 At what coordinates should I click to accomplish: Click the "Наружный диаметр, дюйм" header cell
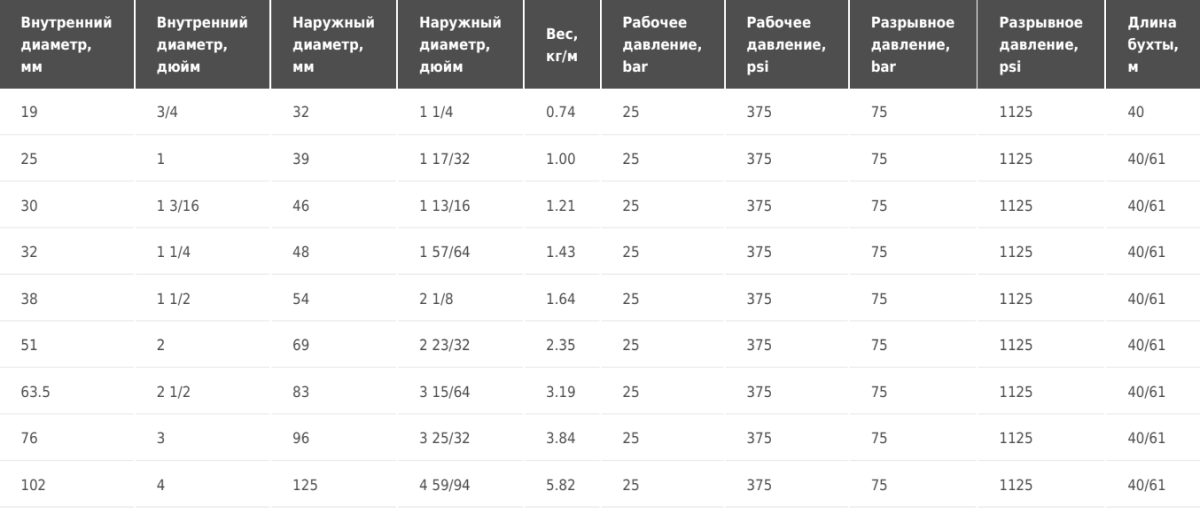[x=461, y=45]
